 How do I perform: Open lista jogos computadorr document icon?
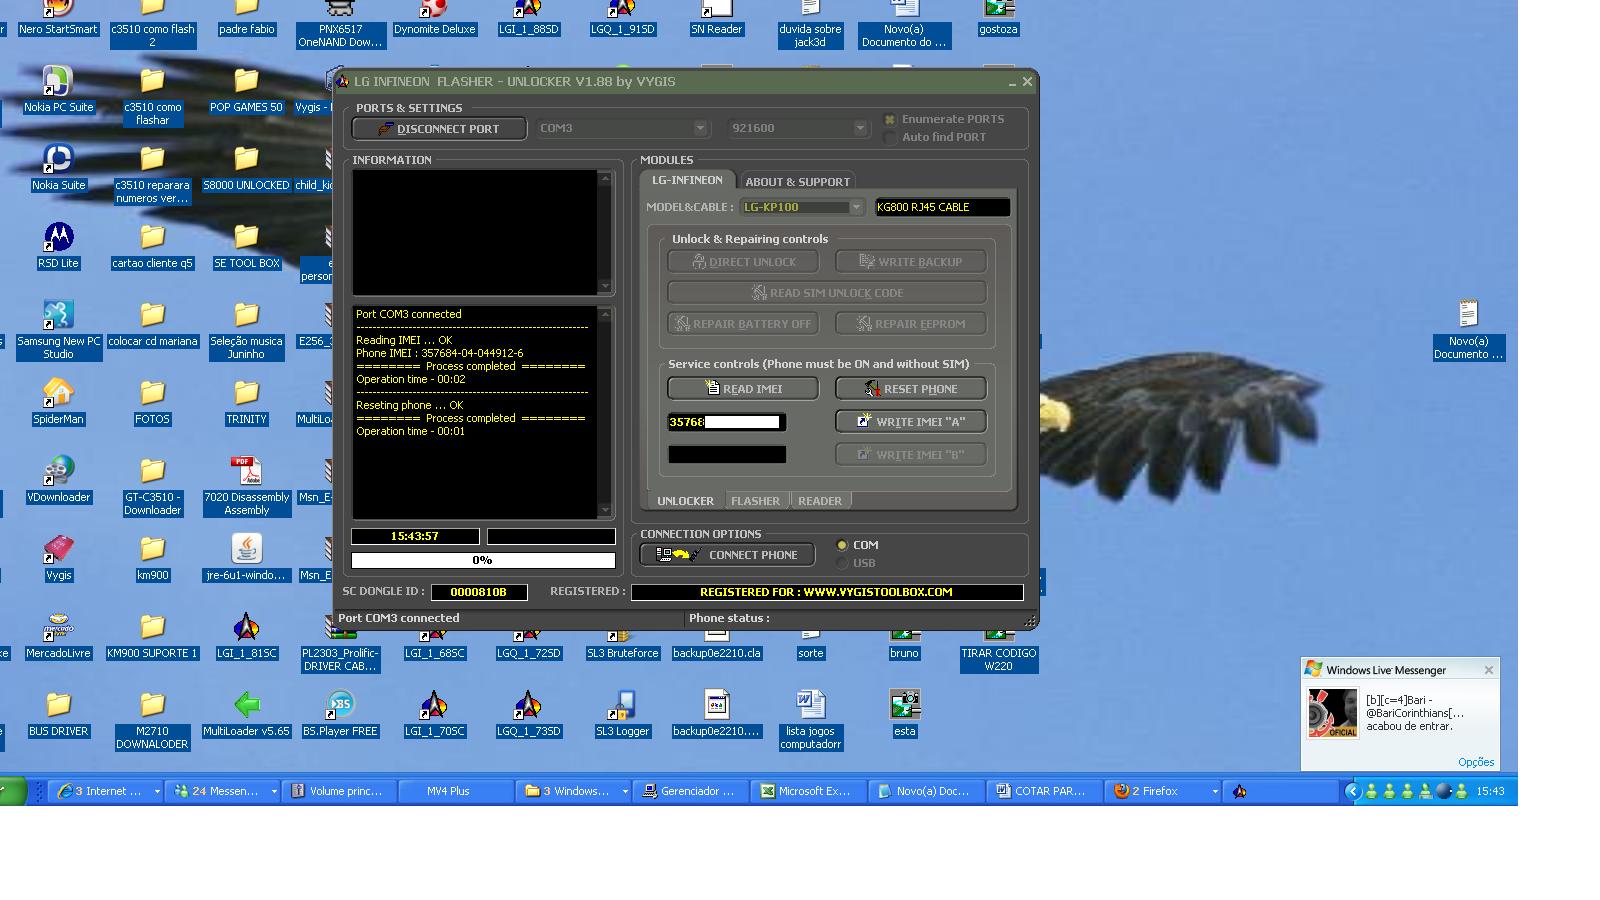[810, 706]
